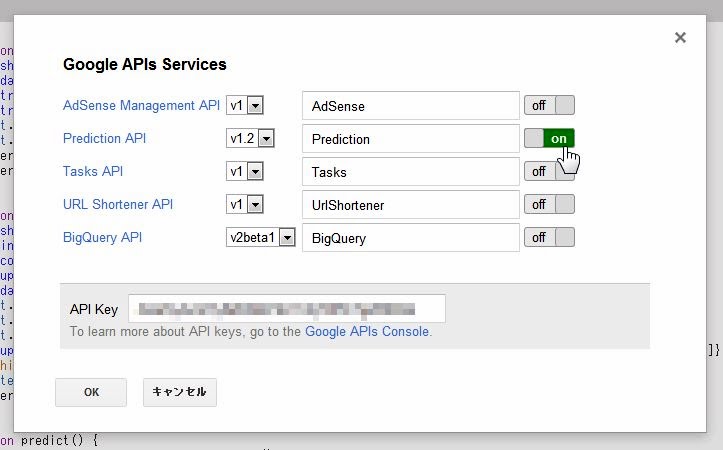
Task: Follow the Tasks API link
Action: click(x=93, y=171)
